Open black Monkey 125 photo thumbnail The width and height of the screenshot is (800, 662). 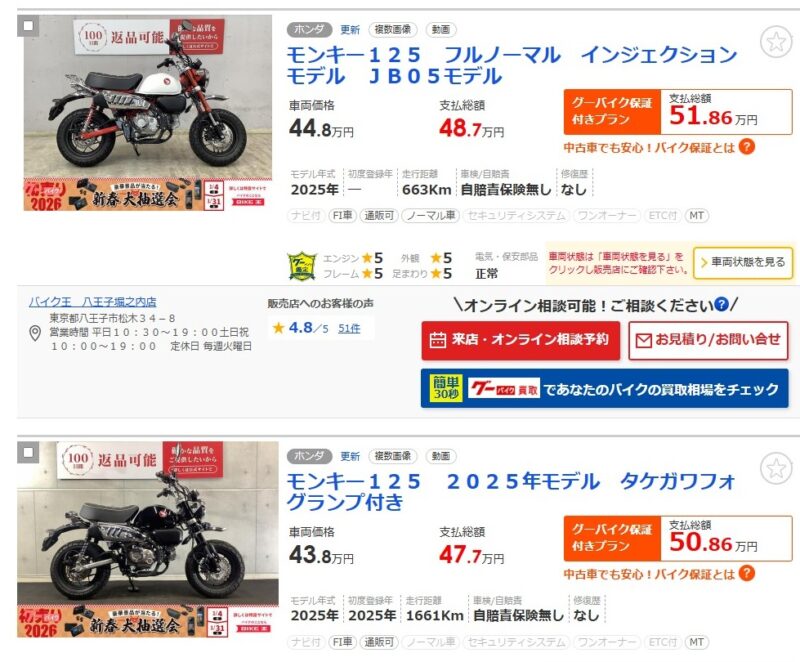[x=148, y=539]
